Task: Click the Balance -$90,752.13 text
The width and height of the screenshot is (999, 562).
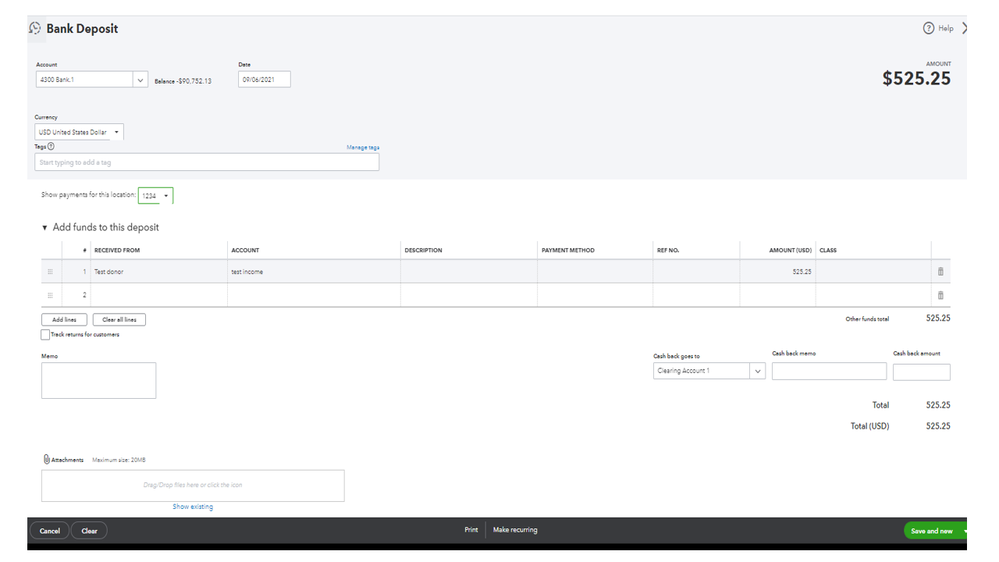Action: pos(183,81)
